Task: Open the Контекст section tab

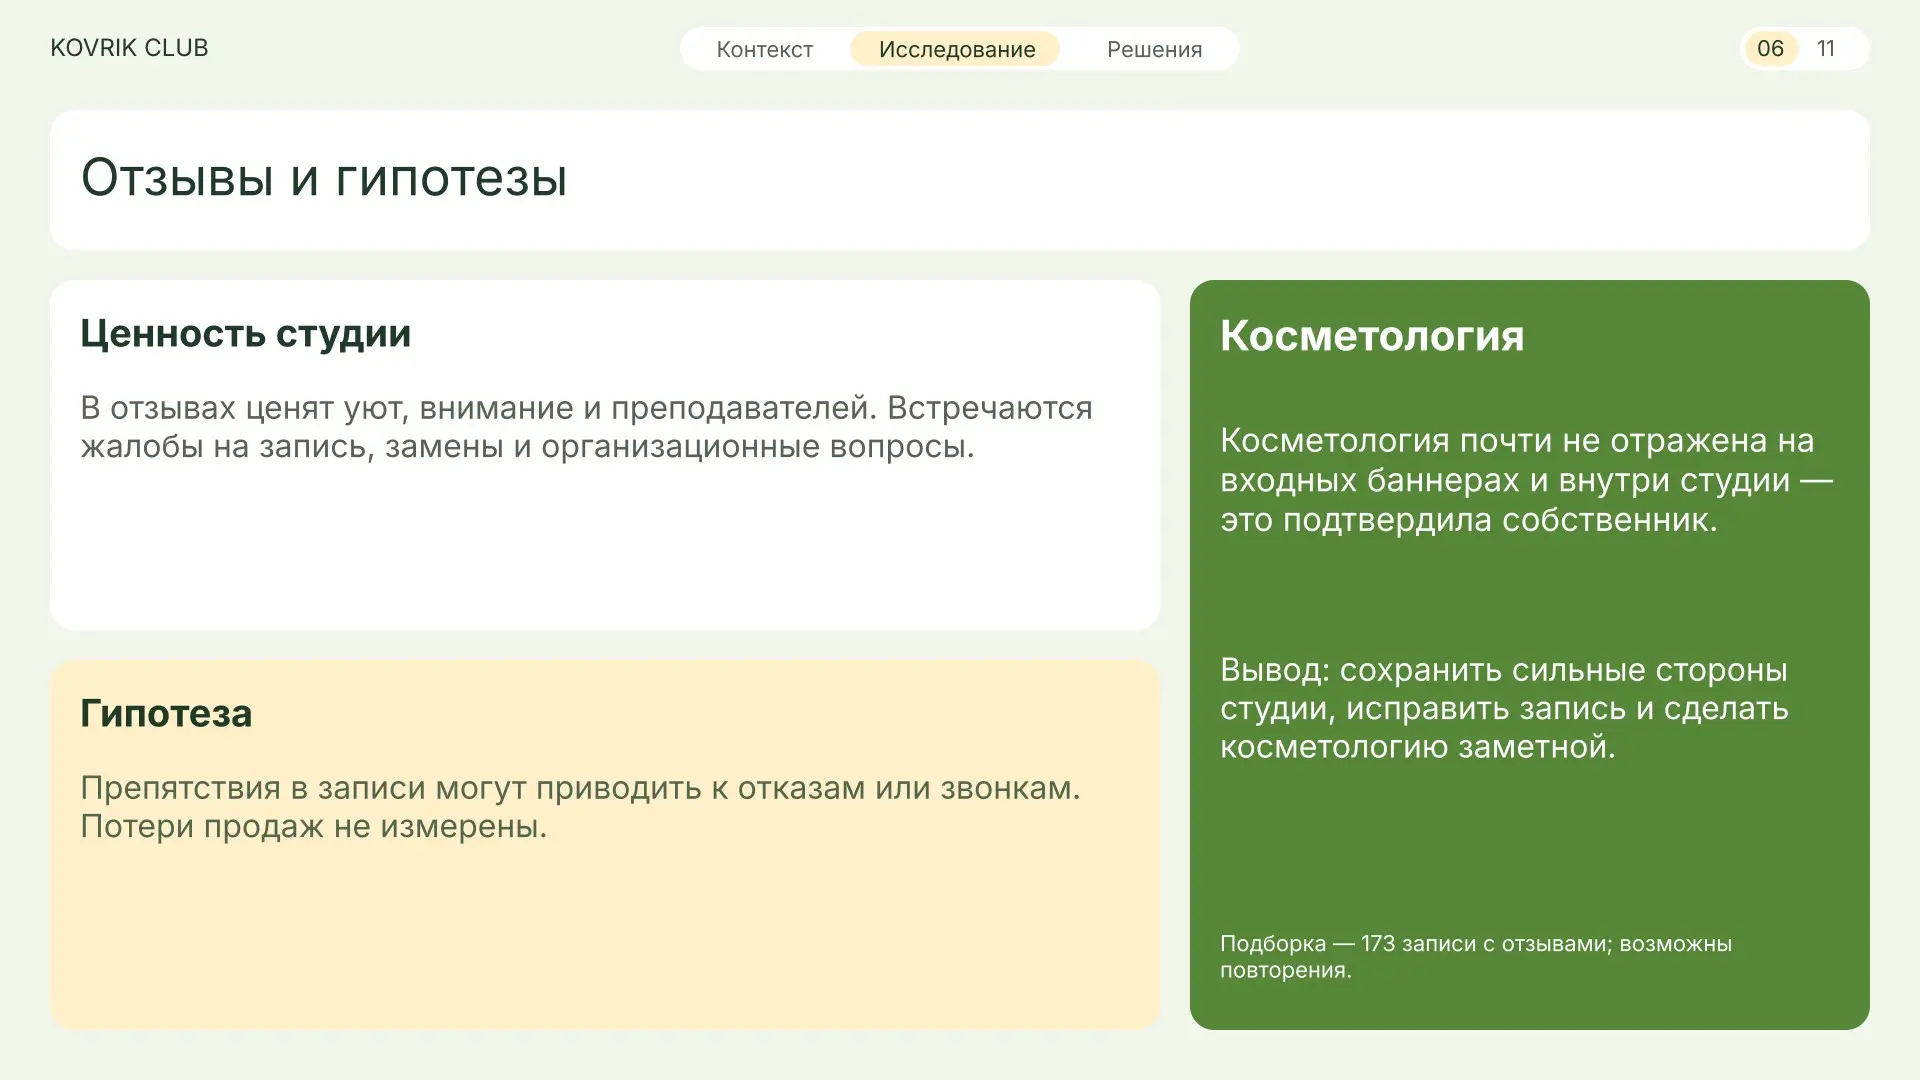Action: [x=765, y=49]
